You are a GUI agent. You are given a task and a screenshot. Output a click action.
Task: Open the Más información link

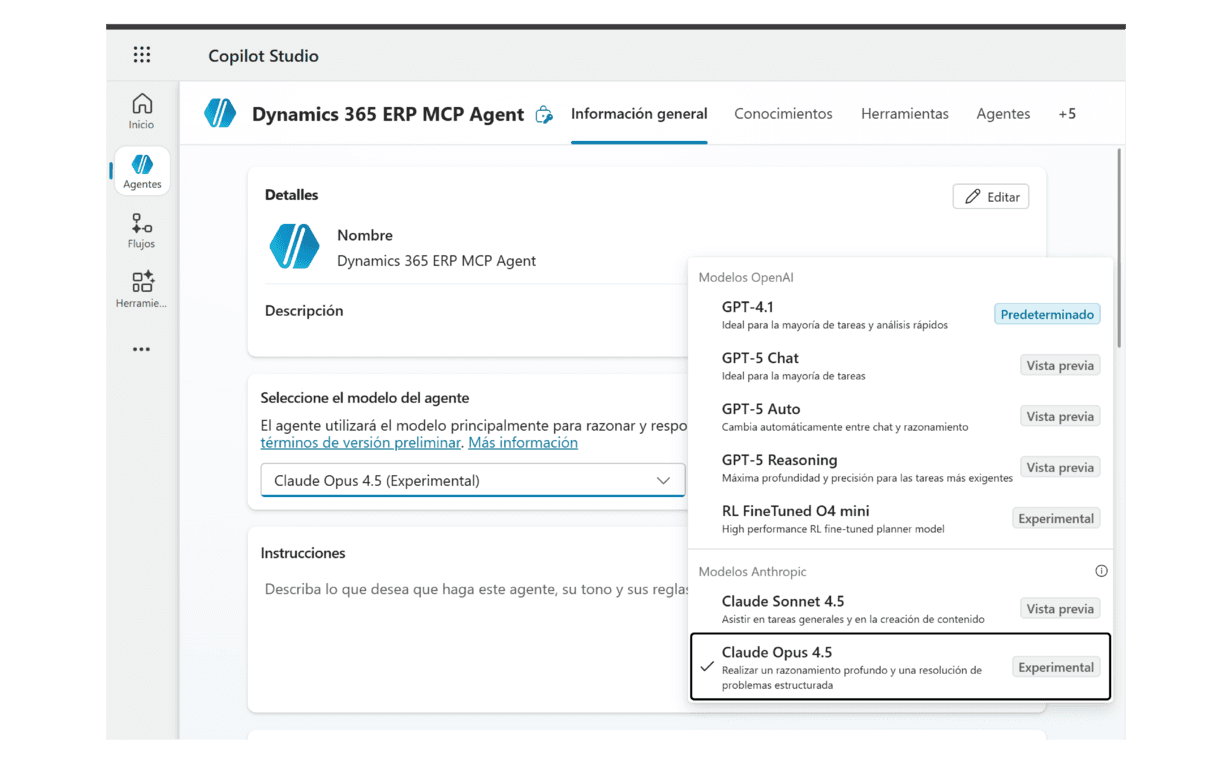coord(522,443)
